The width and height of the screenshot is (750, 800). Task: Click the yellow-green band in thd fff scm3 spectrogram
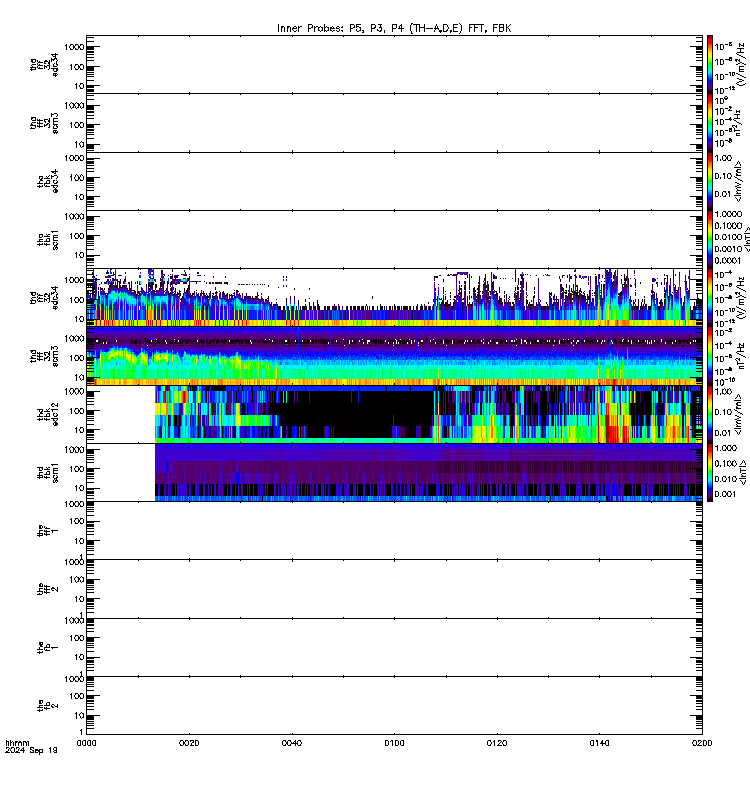117,354
